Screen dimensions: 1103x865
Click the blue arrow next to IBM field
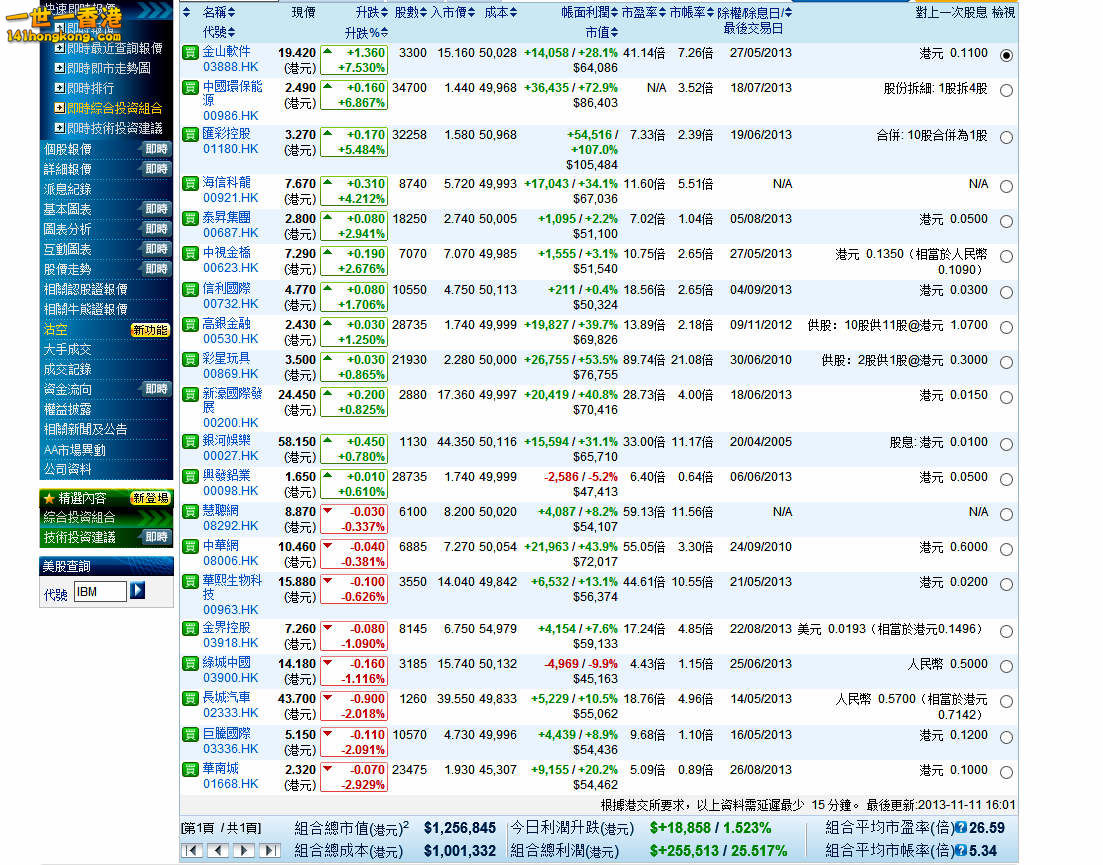pyautogui.click(x=138, y=591)
